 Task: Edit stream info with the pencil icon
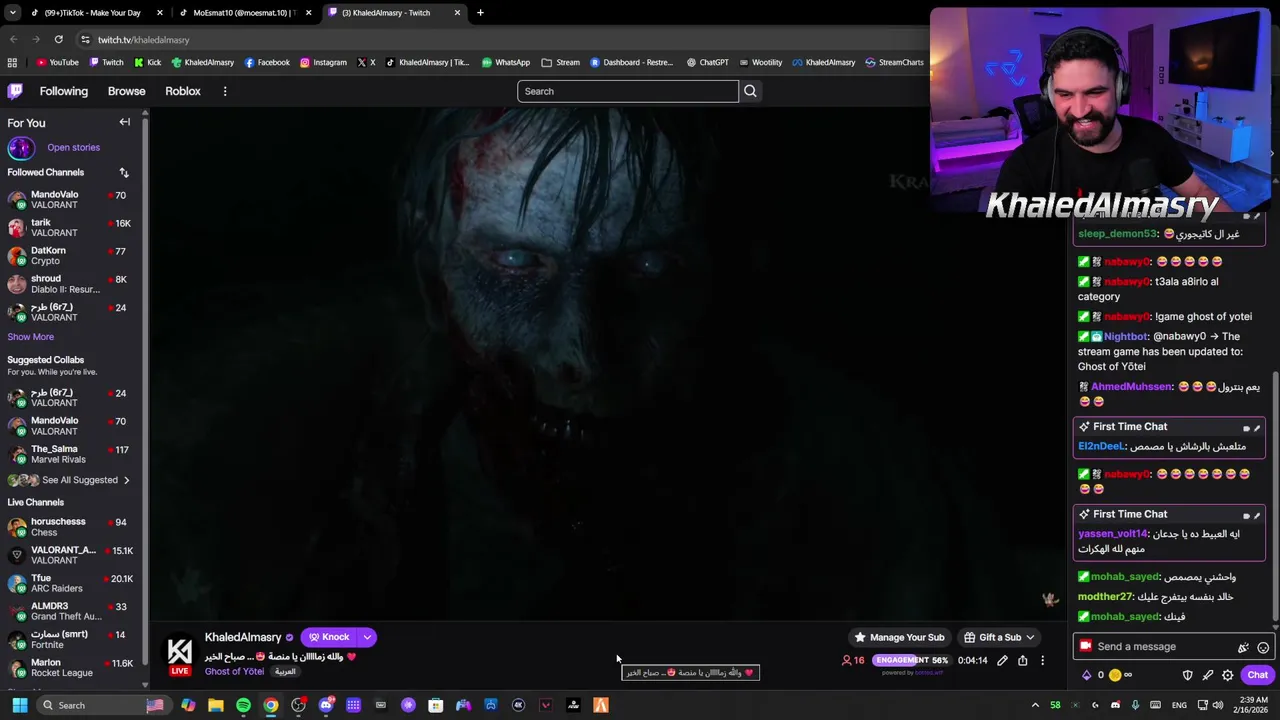[x=1002, y=660]
